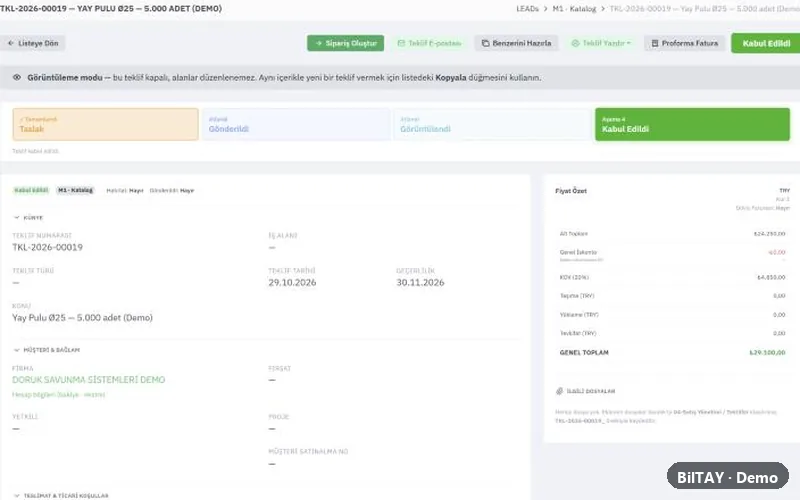Screen dimensions: 800x500
Task: Click the envelope icon of Teklif E-postası
Action: (x=401, y=43)
